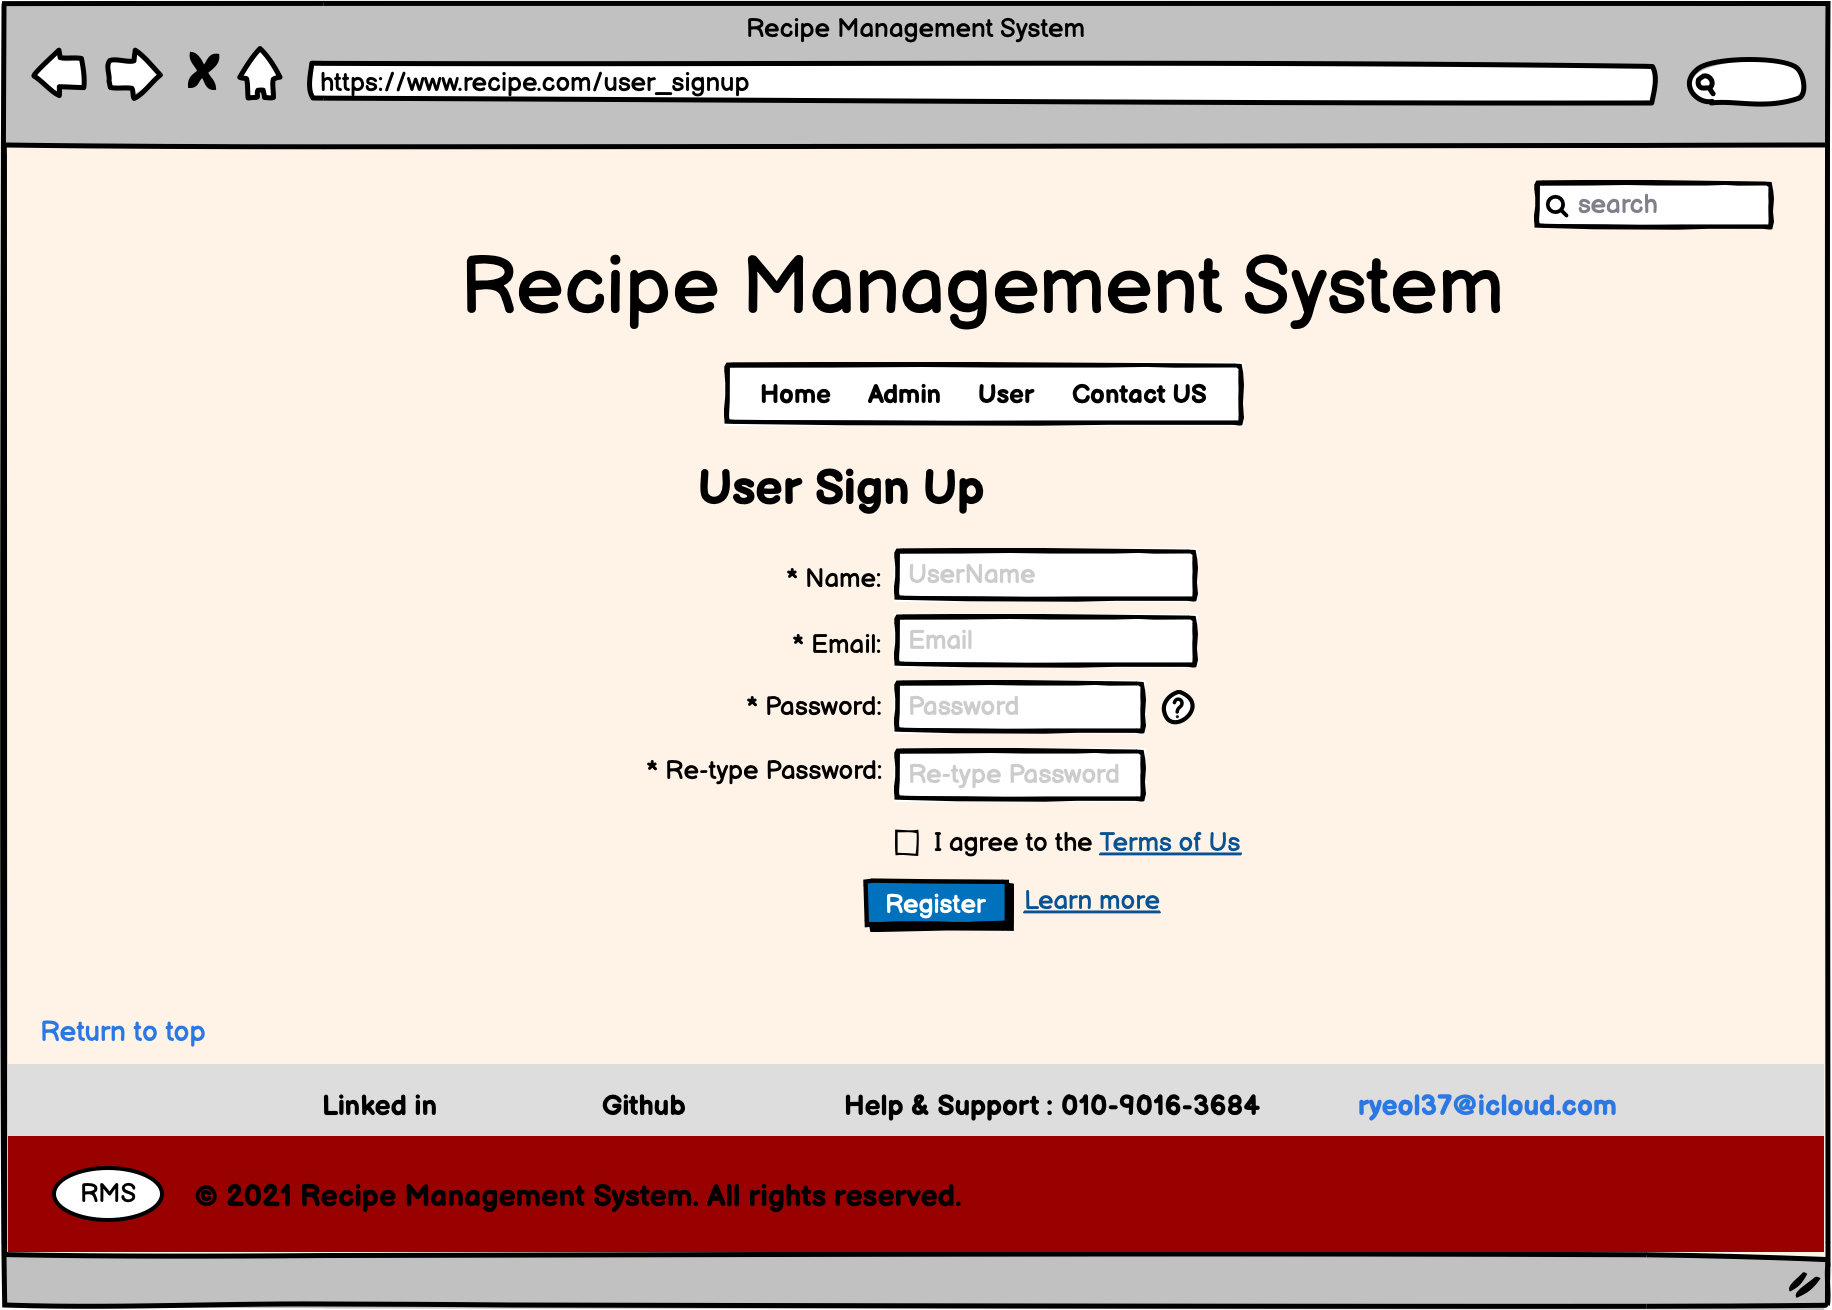Click the password help question mark icon
Viewport: 1832px width, 1310px height.
coord(1178,707)
